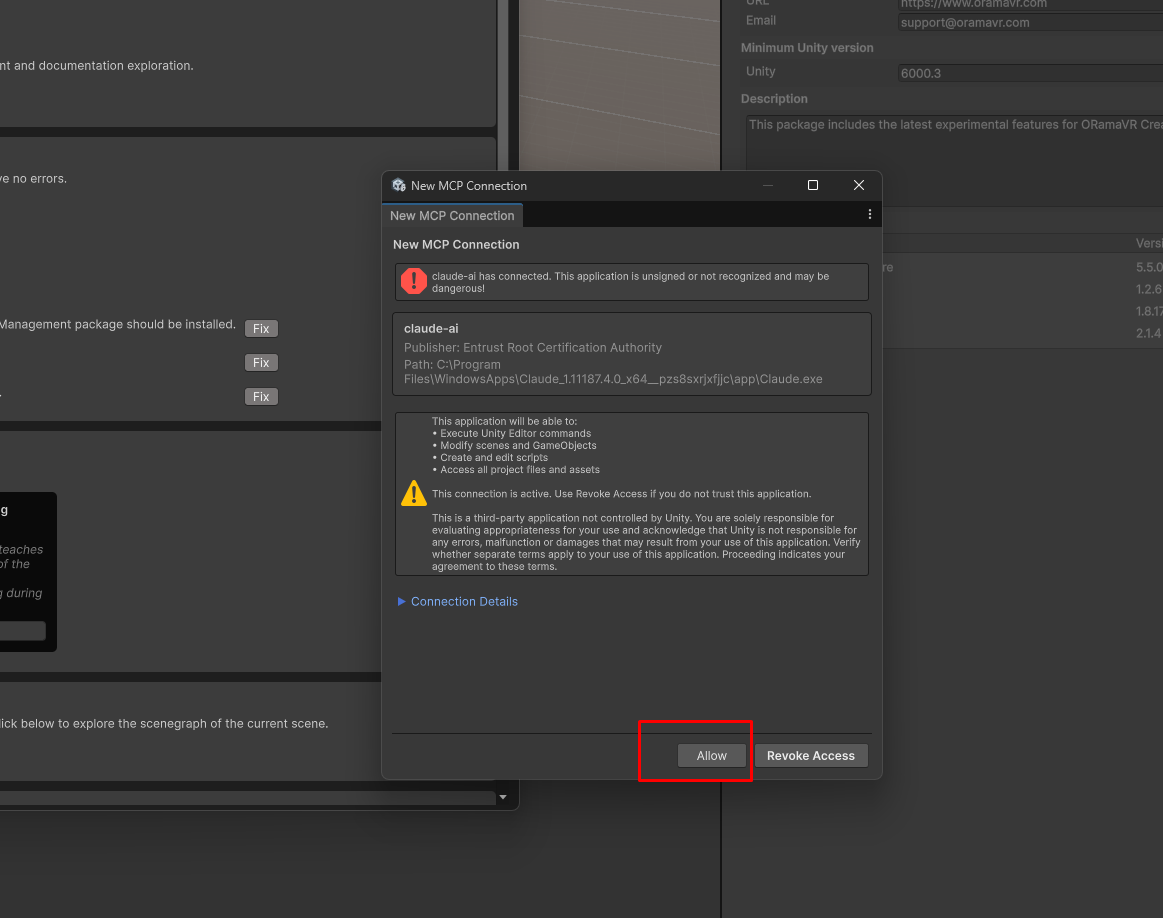This screenshot has width=1163, height=918.
Task: Click Revoke Access button
Action: 811,756
